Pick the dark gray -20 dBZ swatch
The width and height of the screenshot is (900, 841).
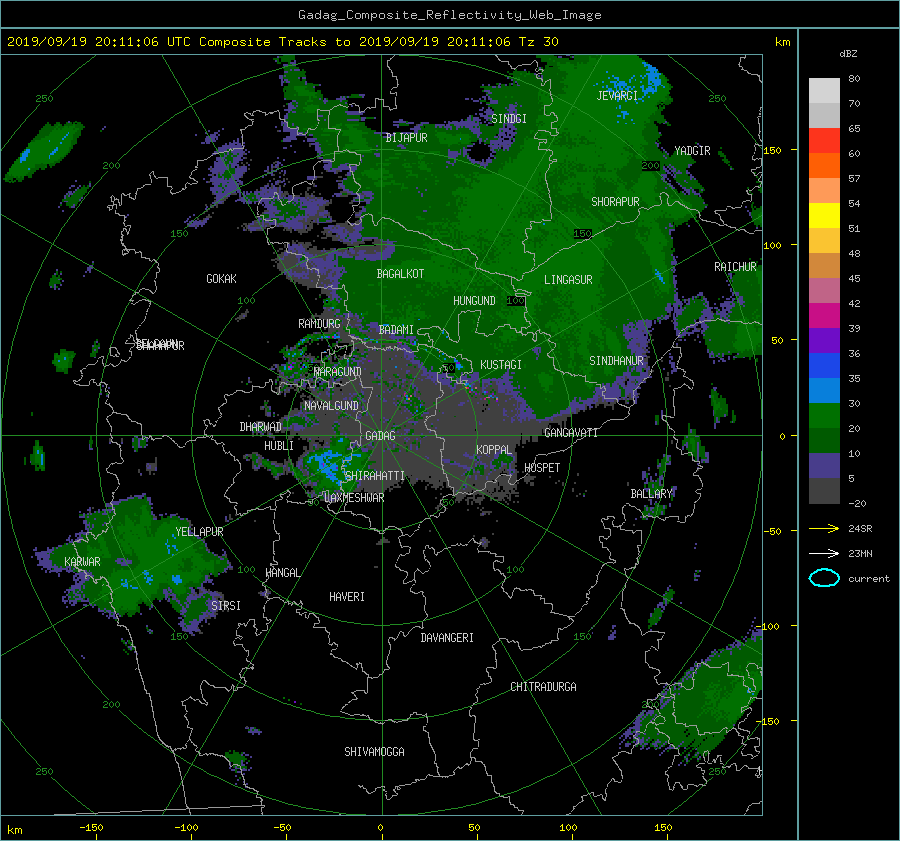(824, 491)
